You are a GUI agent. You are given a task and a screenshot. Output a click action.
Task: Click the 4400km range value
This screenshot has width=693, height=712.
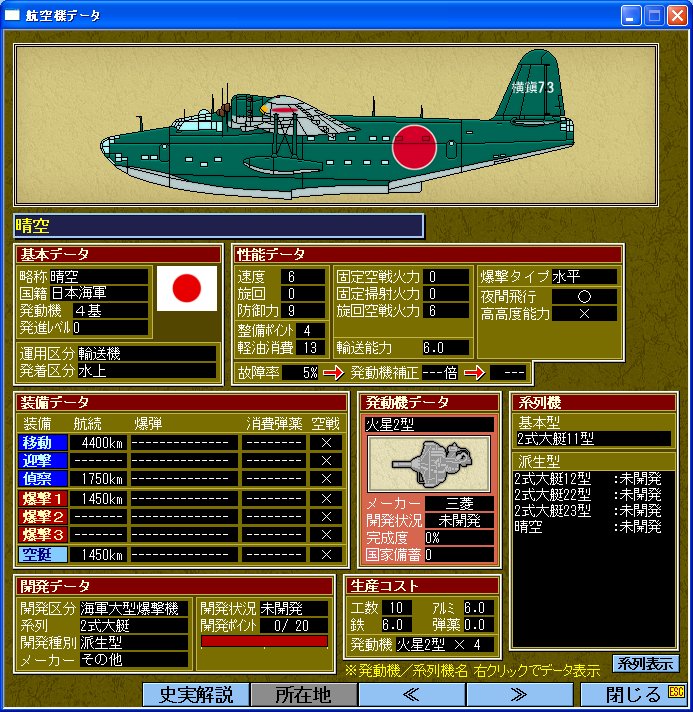coord(99,442)
